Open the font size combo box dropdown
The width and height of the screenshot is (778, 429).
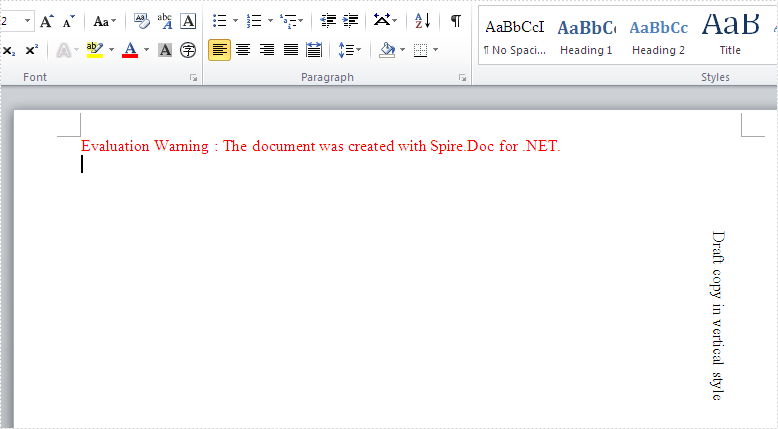(x=27, y=21)
